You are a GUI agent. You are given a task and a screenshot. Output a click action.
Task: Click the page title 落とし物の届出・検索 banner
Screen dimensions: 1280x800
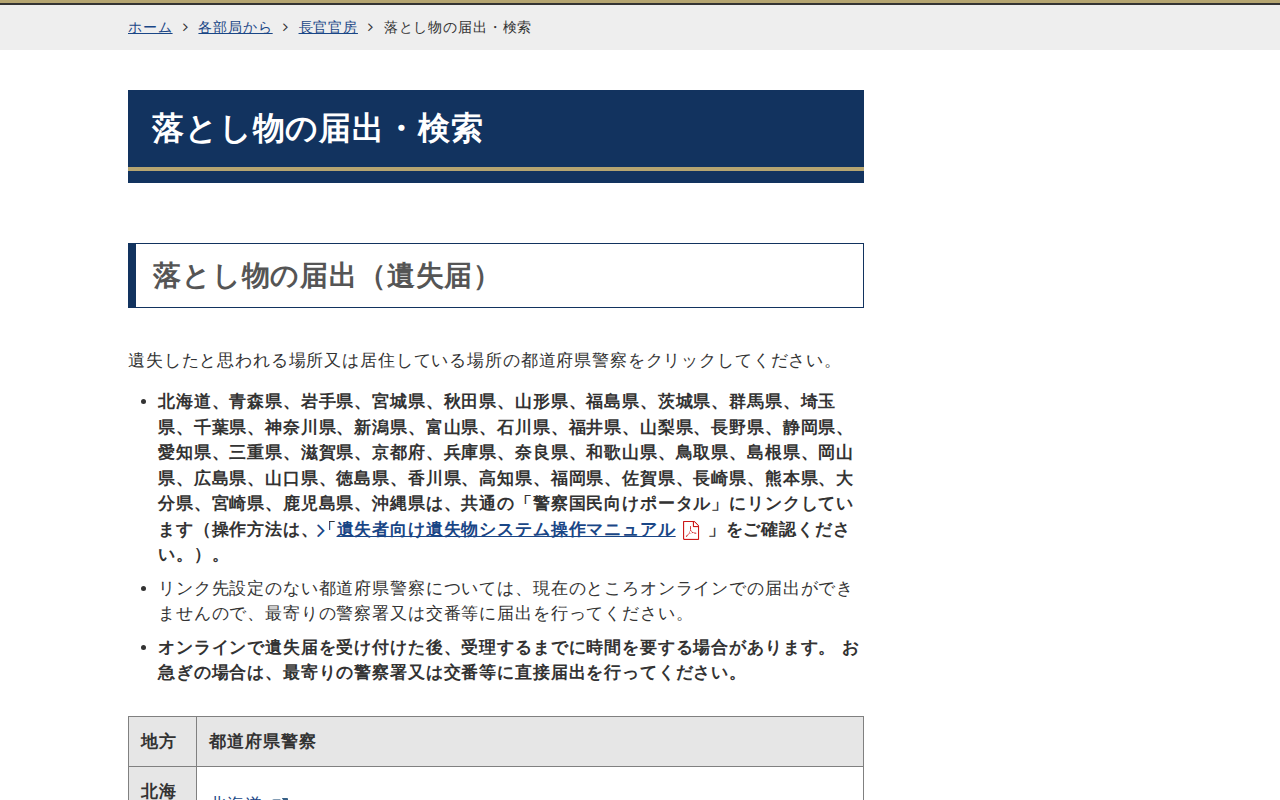click(496, 136)
